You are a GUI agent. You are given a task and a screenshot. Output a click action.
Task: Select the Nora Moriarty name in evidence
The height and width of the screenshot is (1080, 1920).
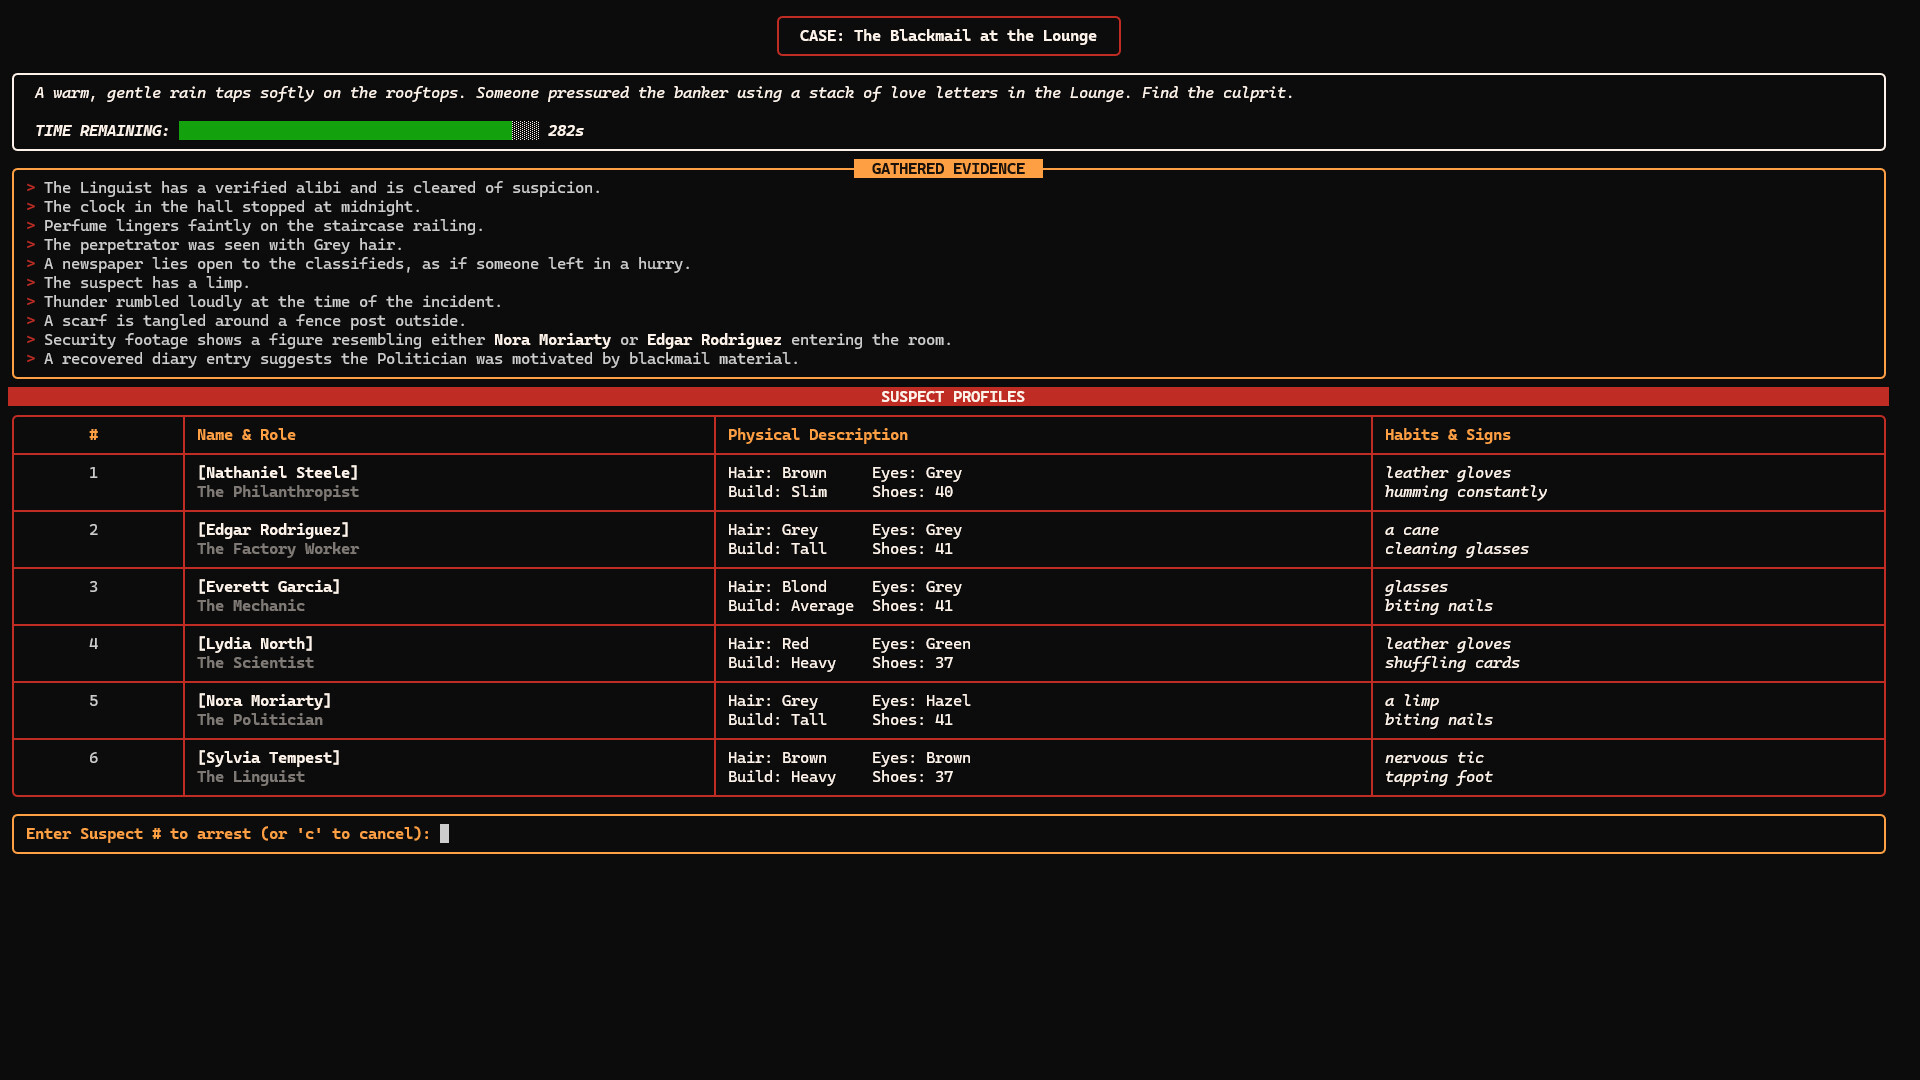(x=552, y=339)
